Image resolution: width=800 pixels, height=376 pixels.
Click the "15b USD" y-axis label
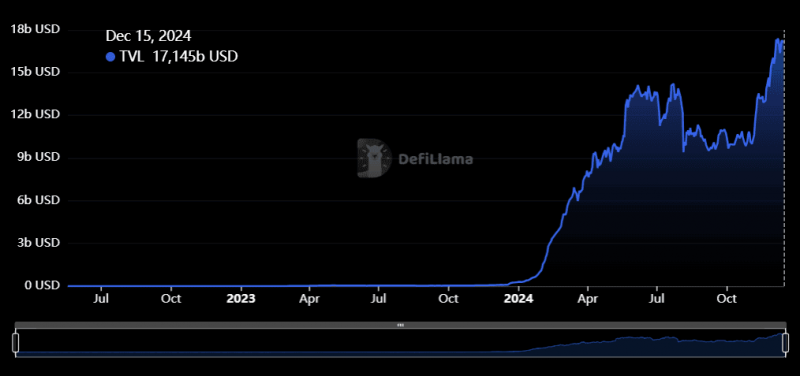pos(35,71)
